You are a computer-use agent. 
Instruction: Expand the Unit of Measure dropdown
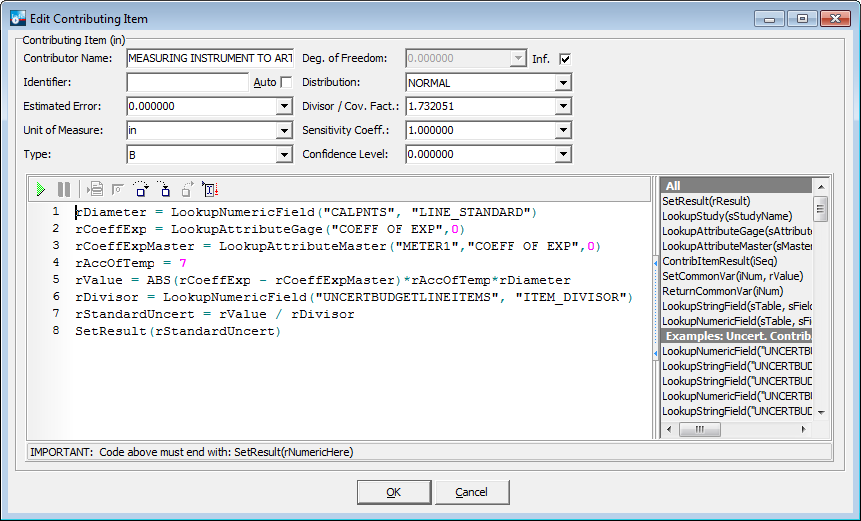click(283, 130)
